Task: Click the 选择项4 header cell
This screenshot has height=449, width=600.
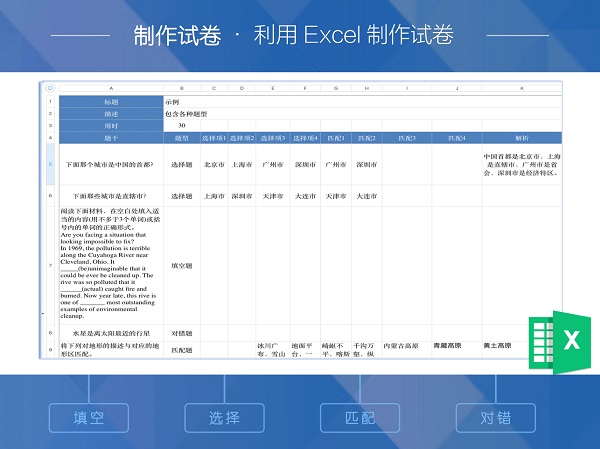Action: (x=305, y=138)
